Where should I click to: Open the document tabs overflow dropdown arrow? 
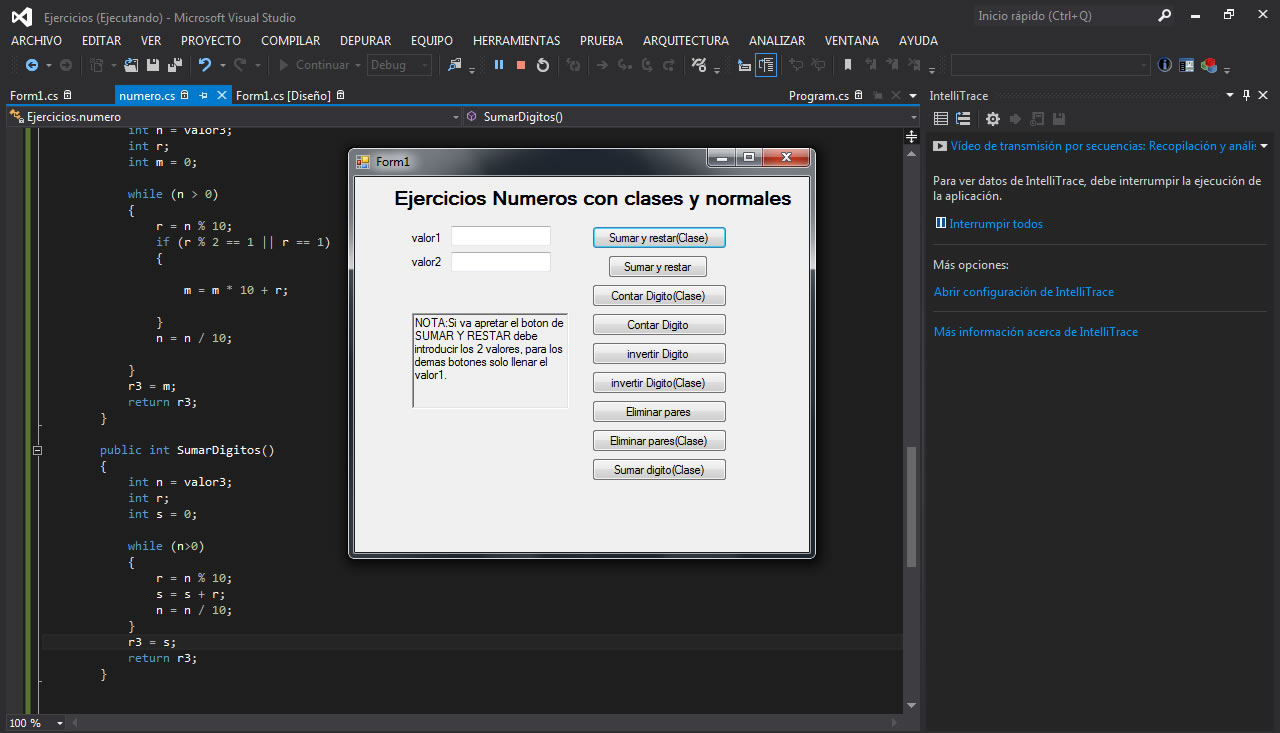coord(912,96)
